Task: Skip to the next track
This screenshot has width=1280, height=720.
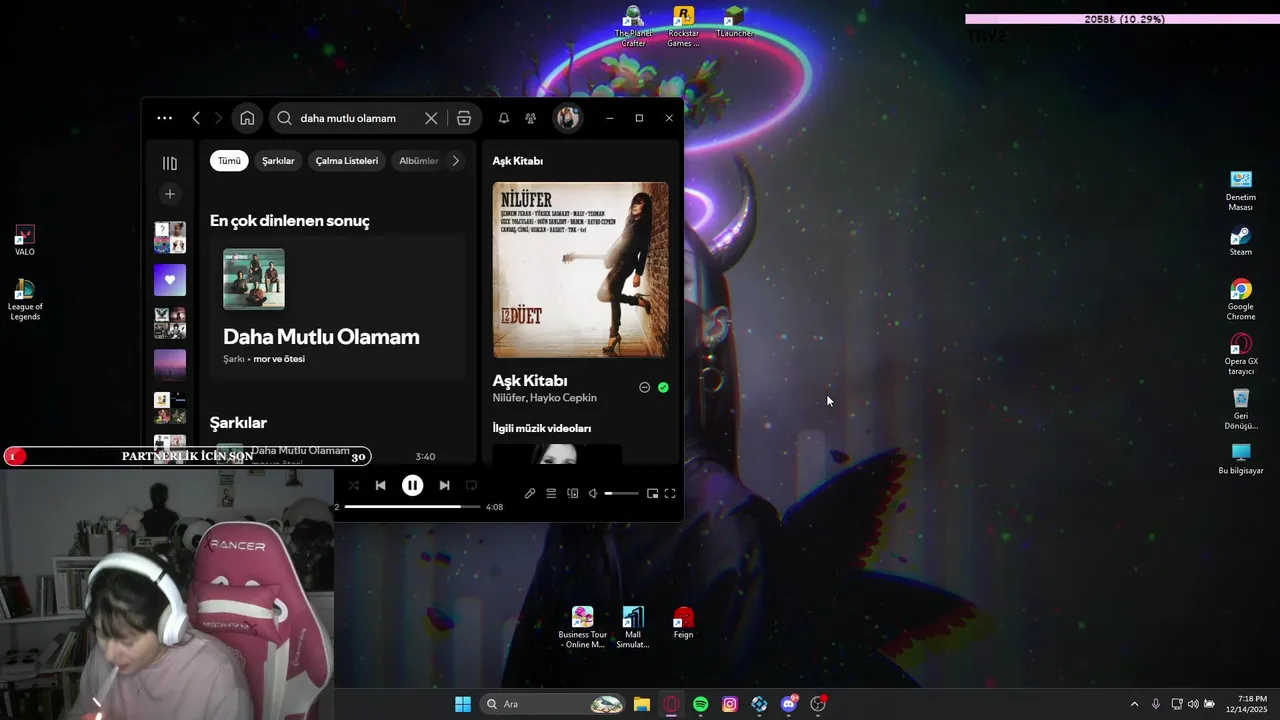Action: tap(444, 485)
